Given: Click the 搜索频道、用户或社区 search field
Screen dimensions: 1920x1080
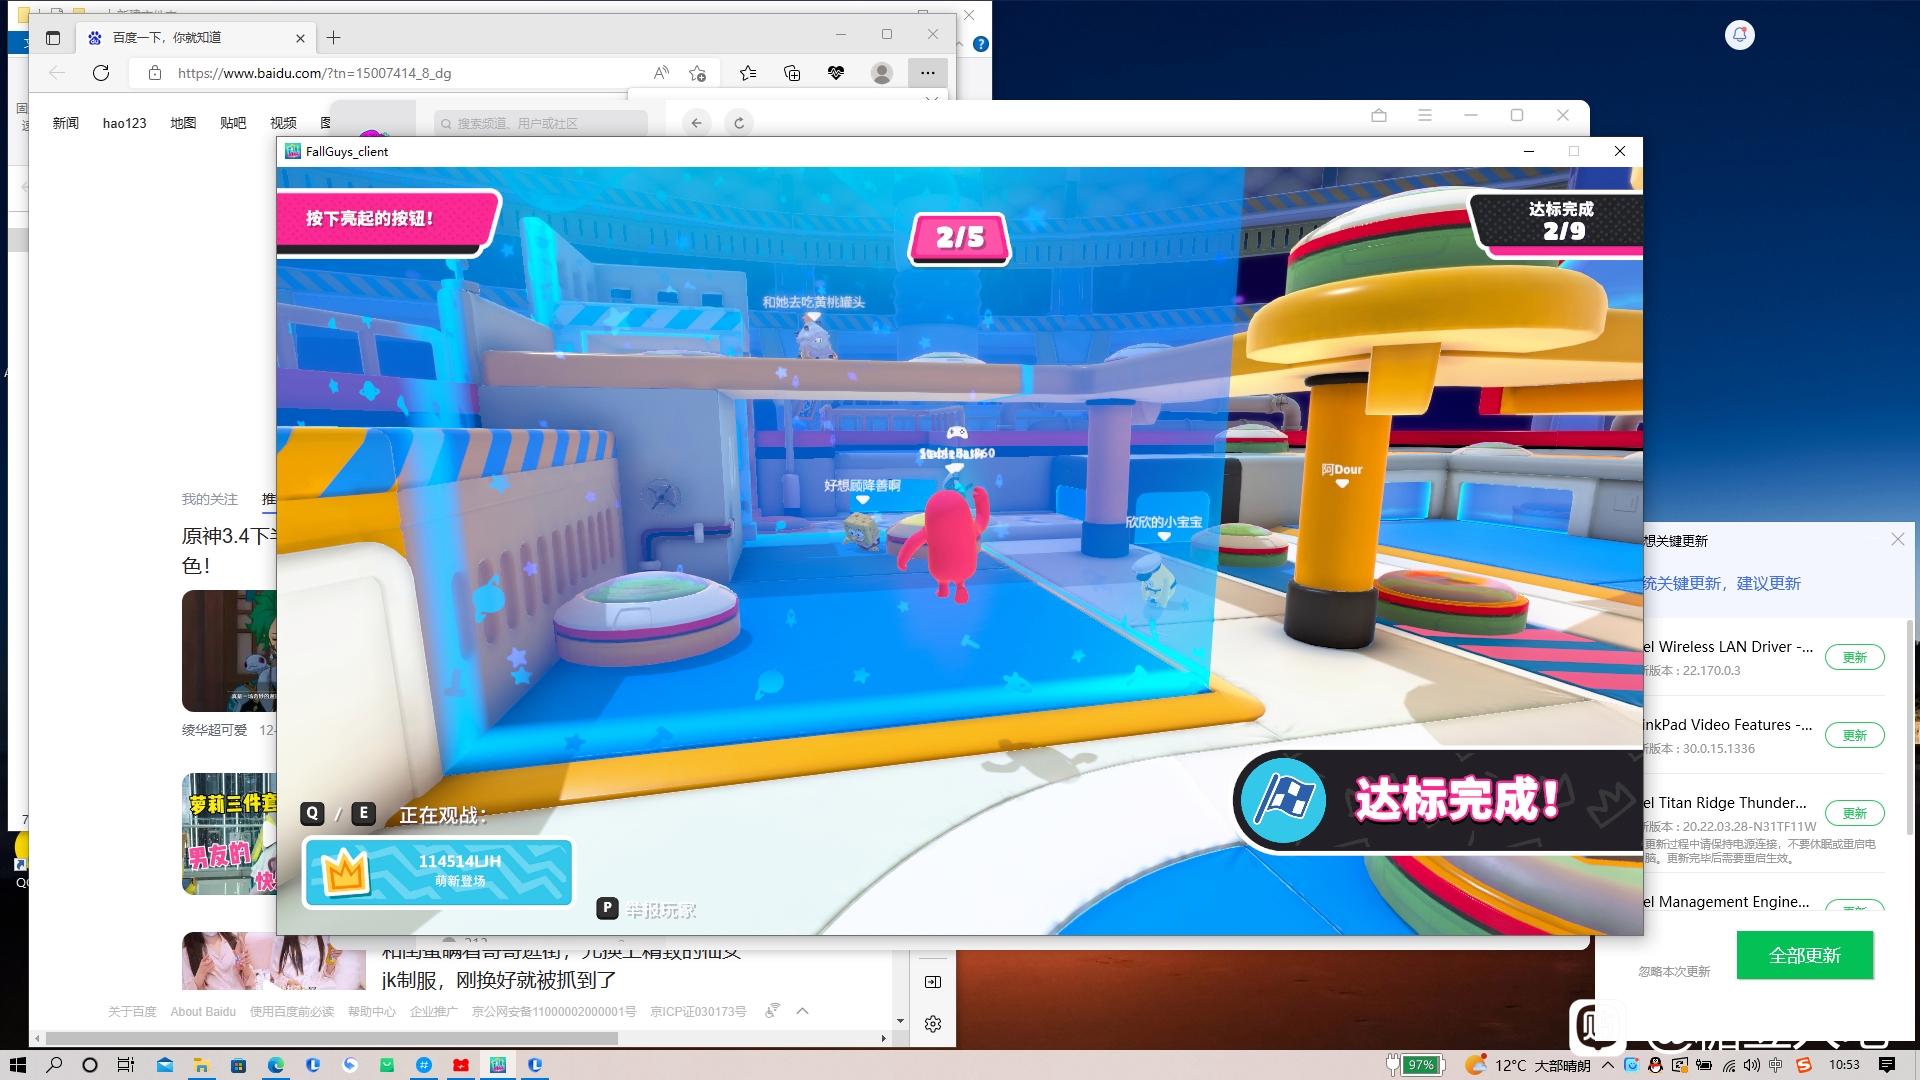Looking at the screenshot, I should tap(541, 123).
